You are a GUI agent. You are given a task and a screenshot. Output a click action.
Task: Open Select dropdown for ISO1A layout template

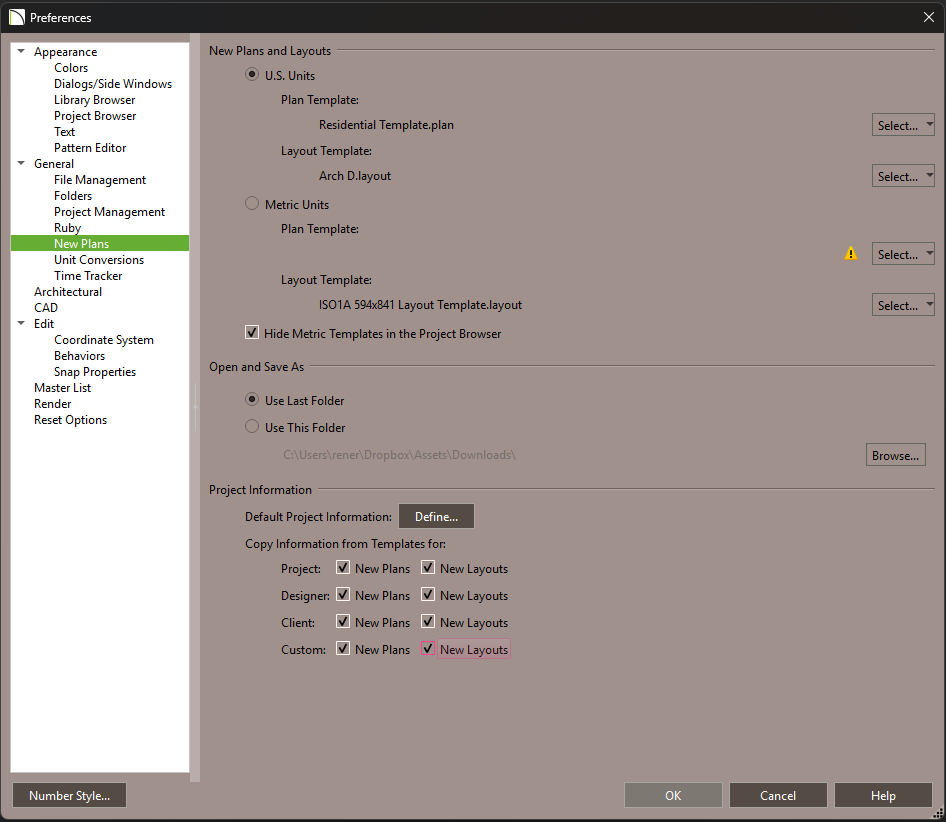coord(903,305)
